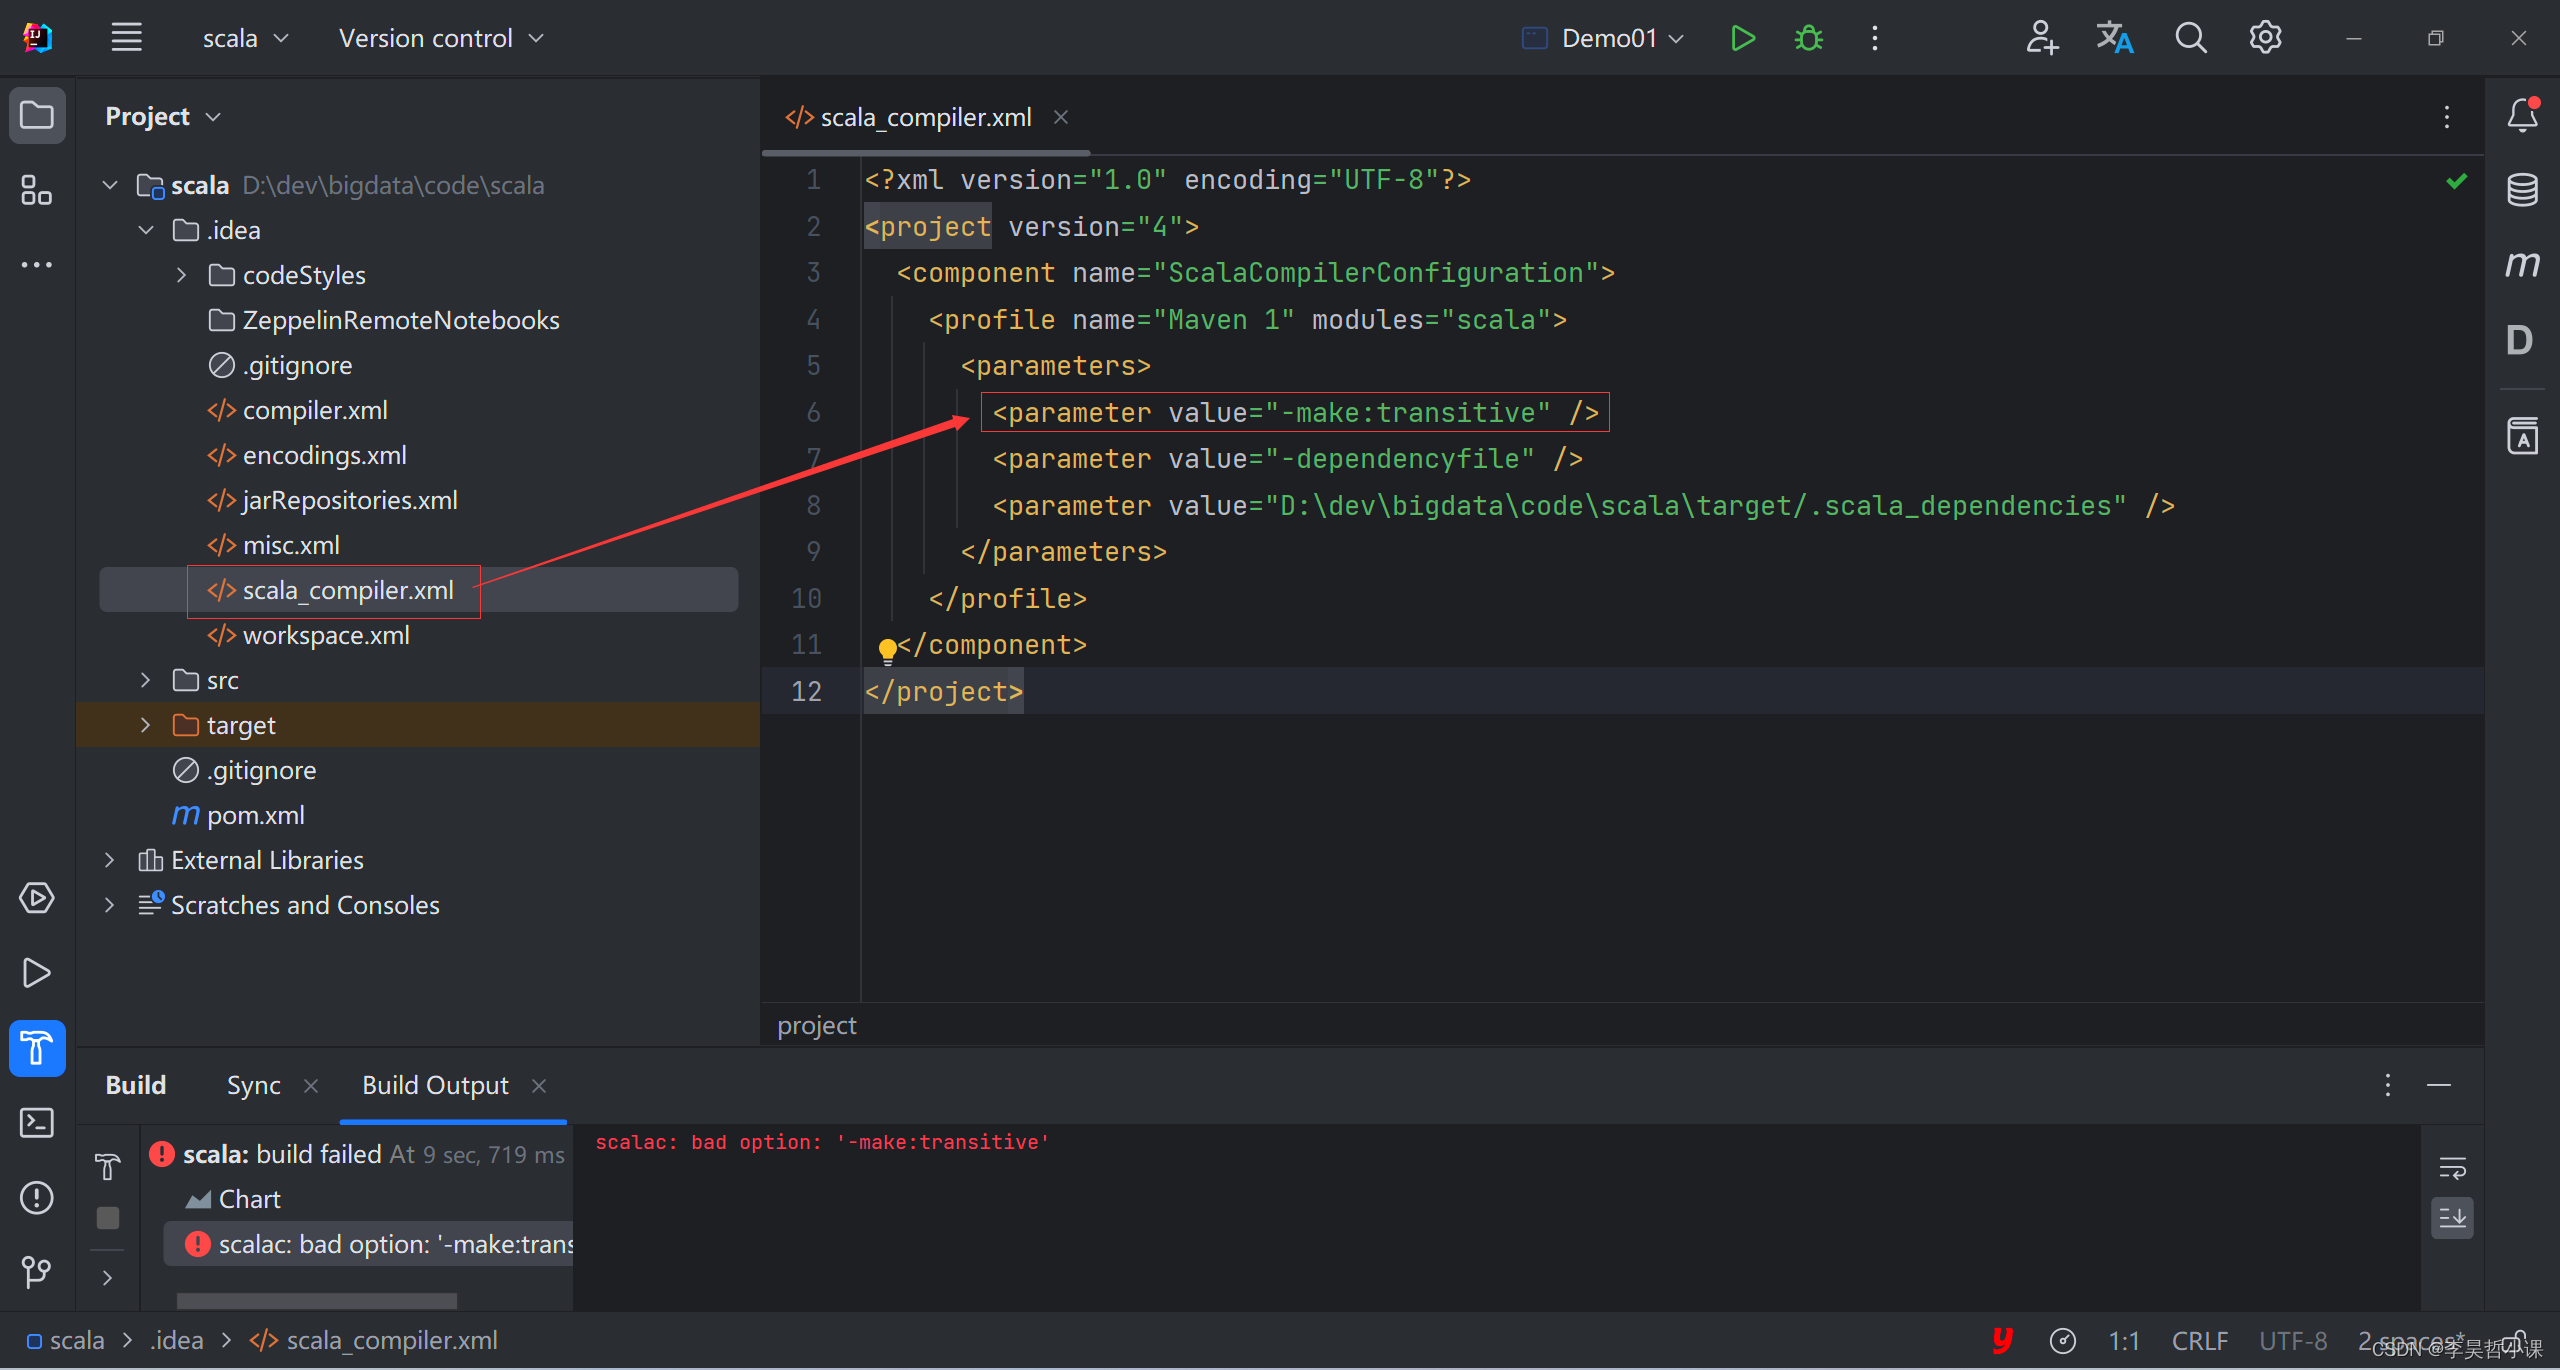Open editor tab options menu

pyautogui.click(x=2447, y=117)
